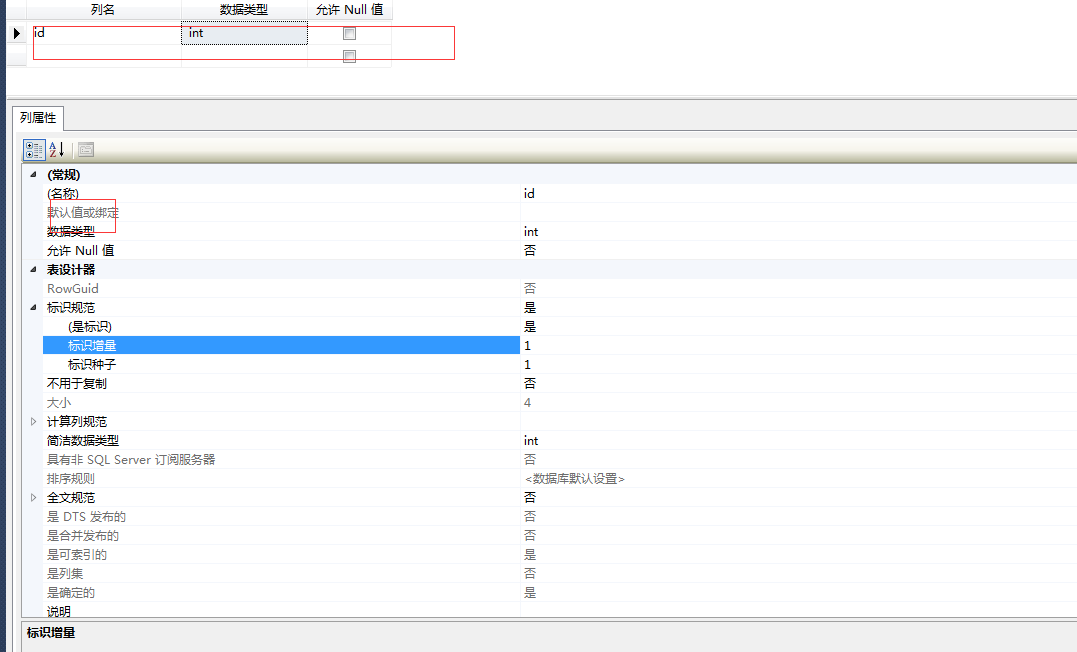Screen dimensions: 1077x652
Task: Select the 不用于复制 property
Action: tap(281, 383)
